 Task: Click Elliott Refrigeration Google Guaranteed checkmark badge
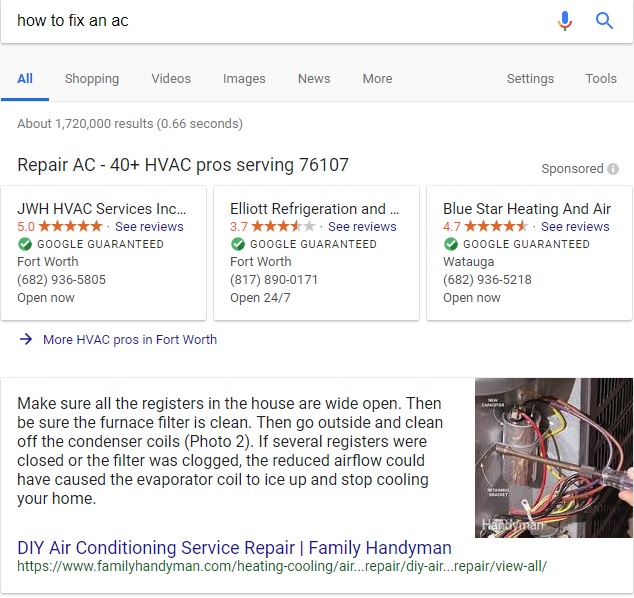238,244
